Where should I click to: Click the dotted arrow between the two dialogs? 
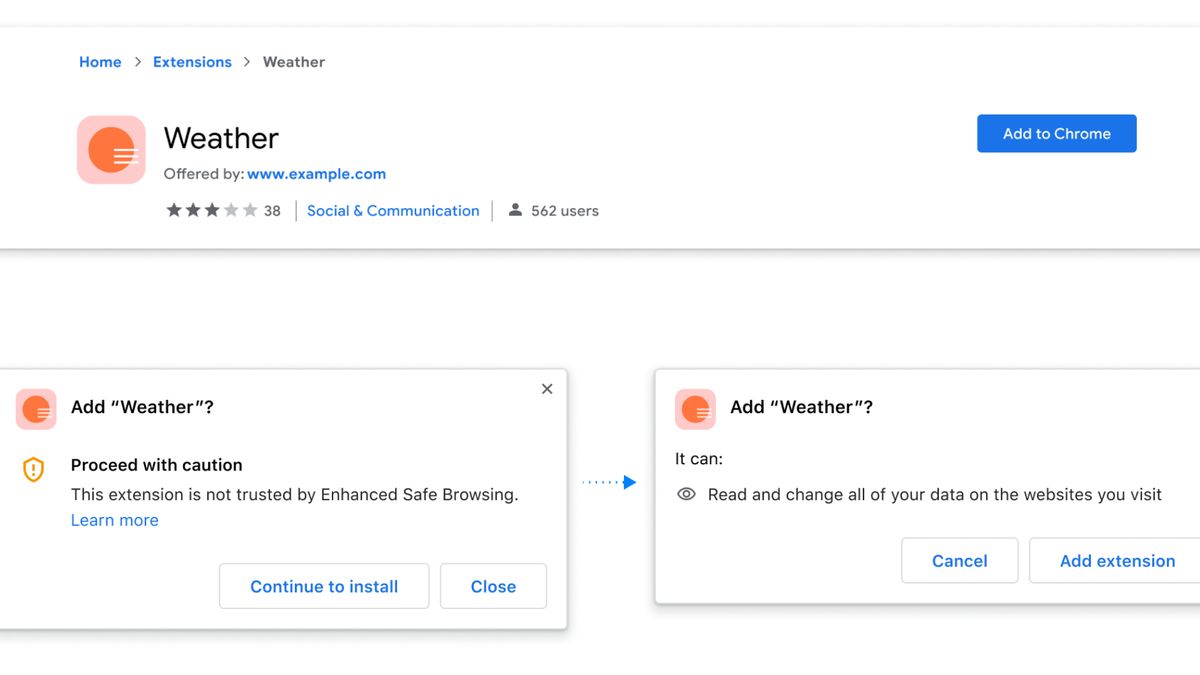tap(610, 481)
